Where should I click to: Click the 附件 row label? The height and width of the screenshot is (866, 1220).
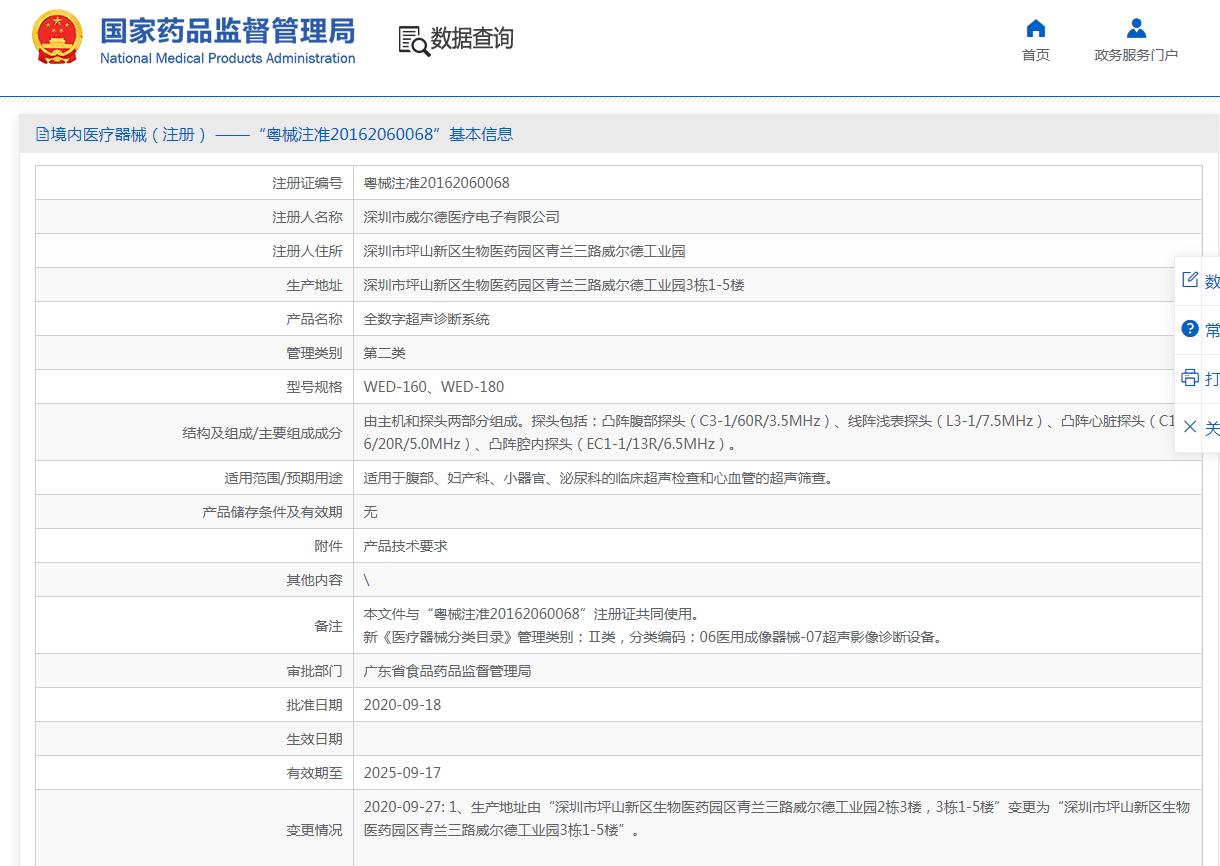pos(328,546)
